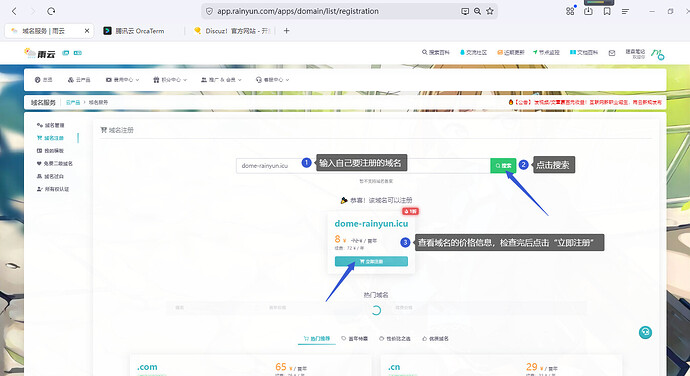This screenshot has width=690, height=376.
Task: Bookmark page with the address bar star icon
Action: pyautogui.click(x=490, y=11)
